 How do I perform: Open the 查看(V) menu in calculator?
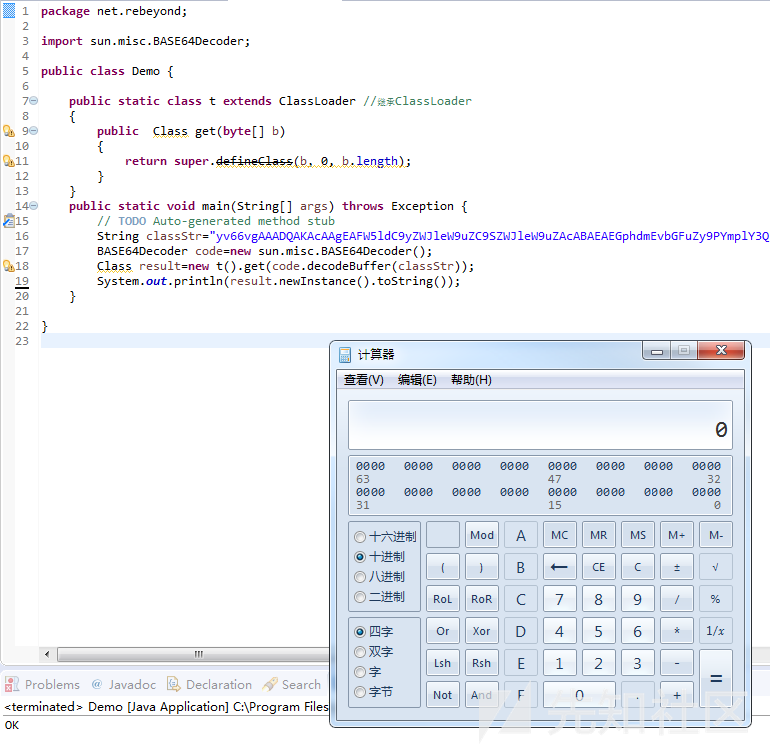pyautogui.click(x=363, y=380)
